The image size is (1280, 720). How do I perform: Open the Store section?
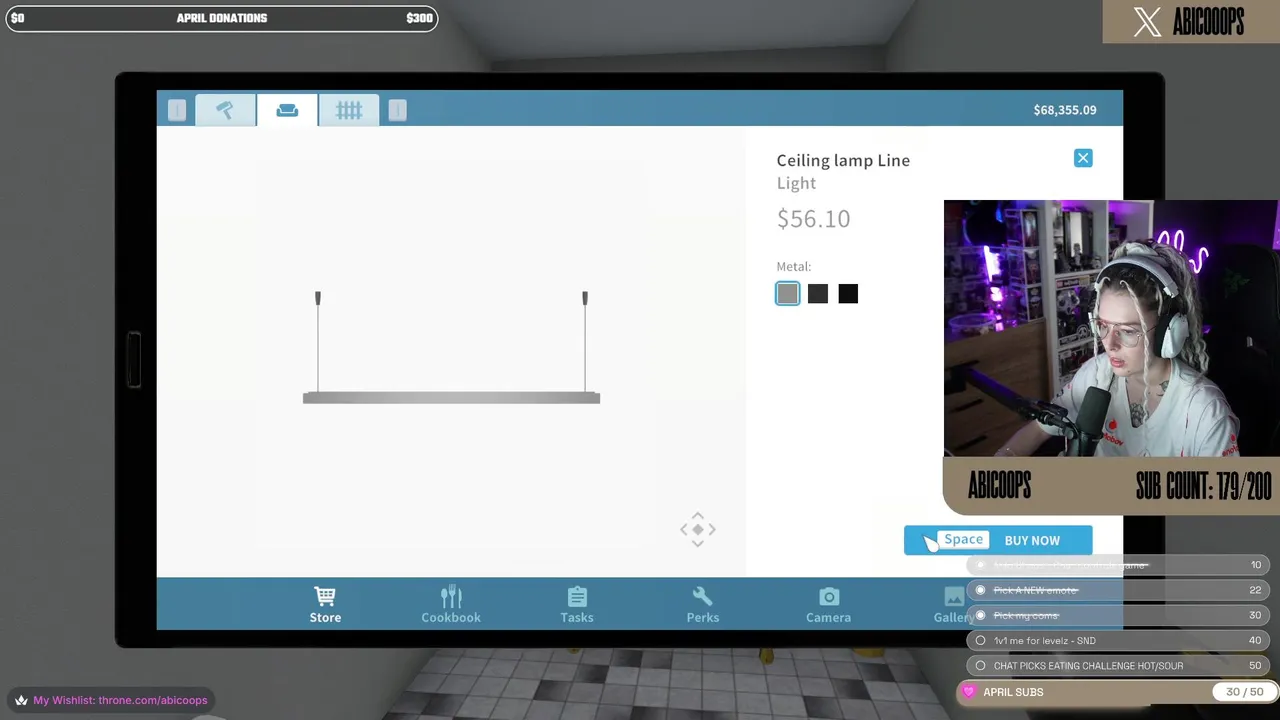tap(325, 605)
